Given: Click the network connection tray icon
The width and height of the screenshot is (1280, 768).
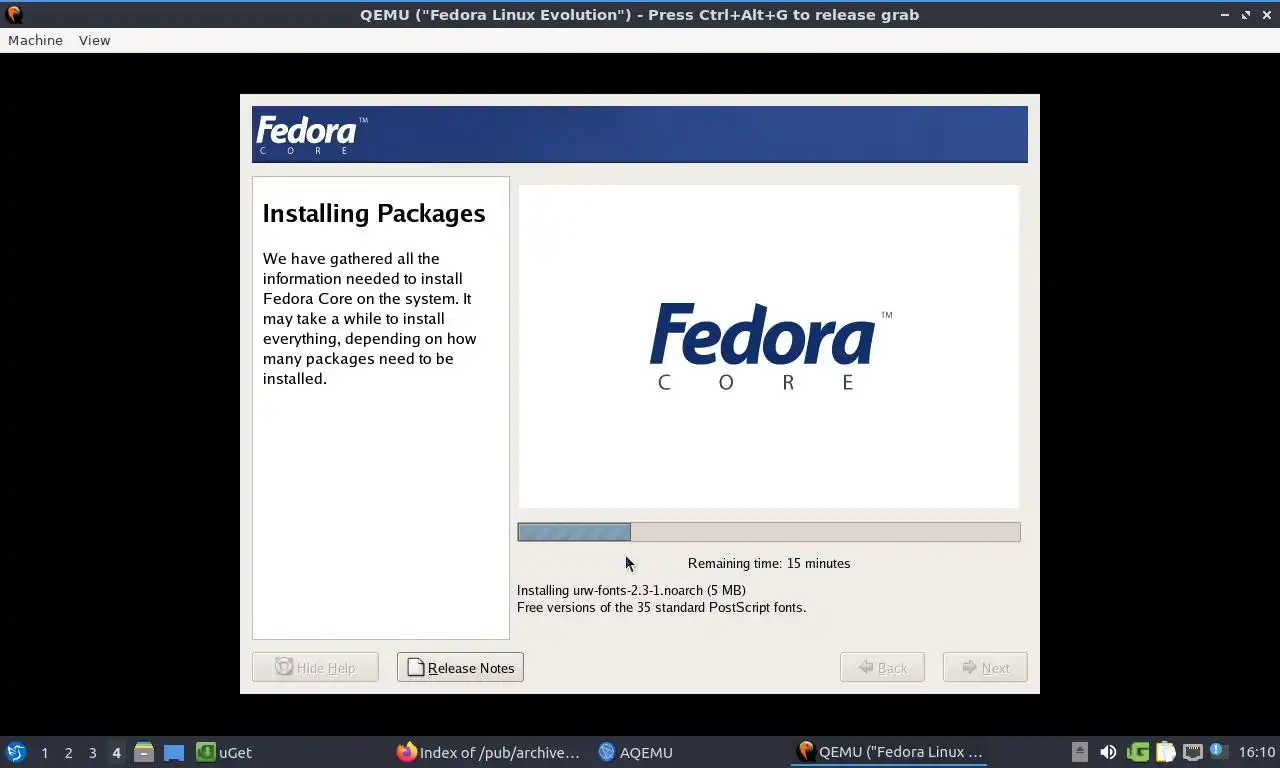Looking at the screenshot, I should click(x=1192, y=752).
